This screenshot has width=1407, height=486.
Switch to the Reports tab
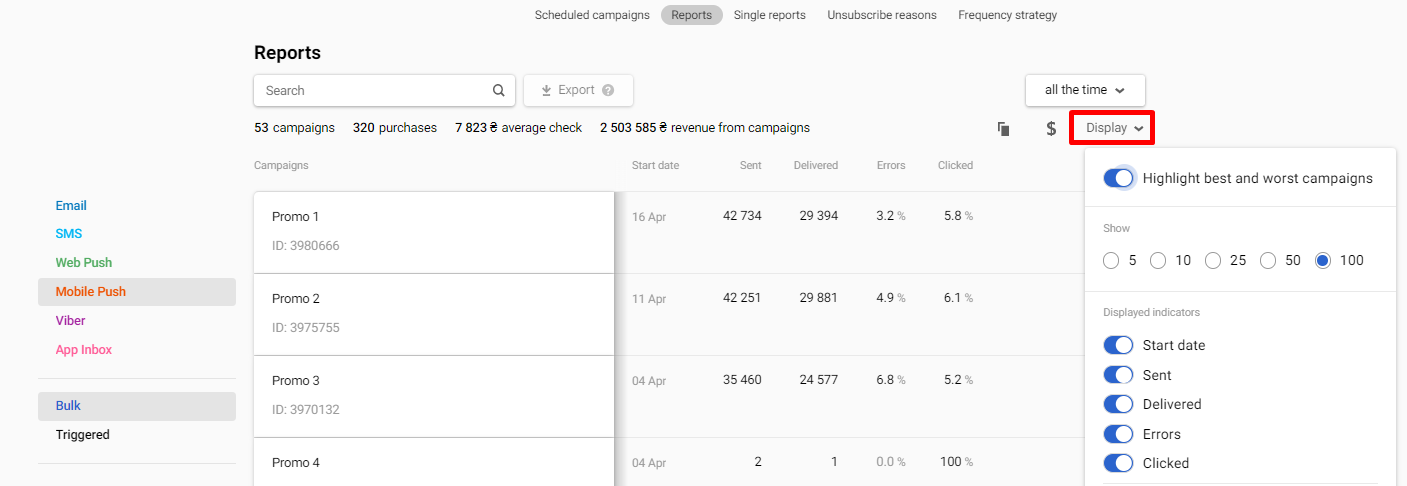click(x=692, y=15)
